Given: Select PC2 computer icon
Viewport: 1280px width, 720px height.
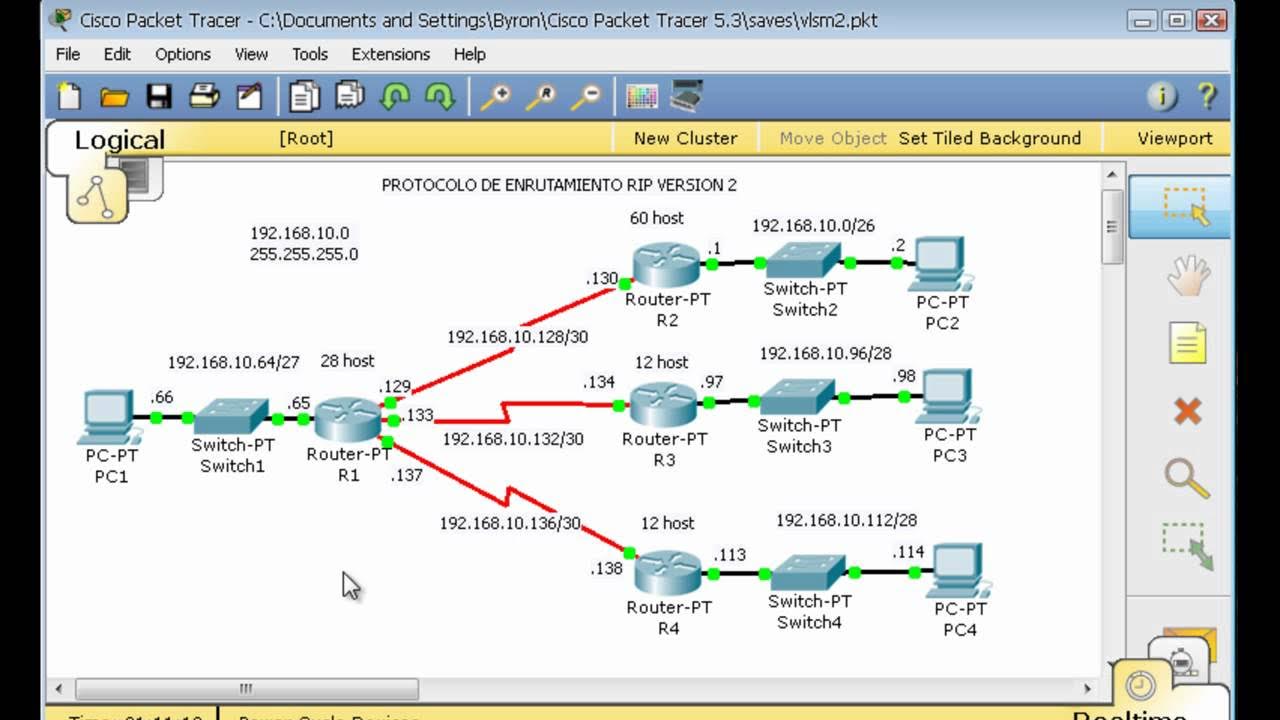Looking at the screenshot, I should point(940,264).
